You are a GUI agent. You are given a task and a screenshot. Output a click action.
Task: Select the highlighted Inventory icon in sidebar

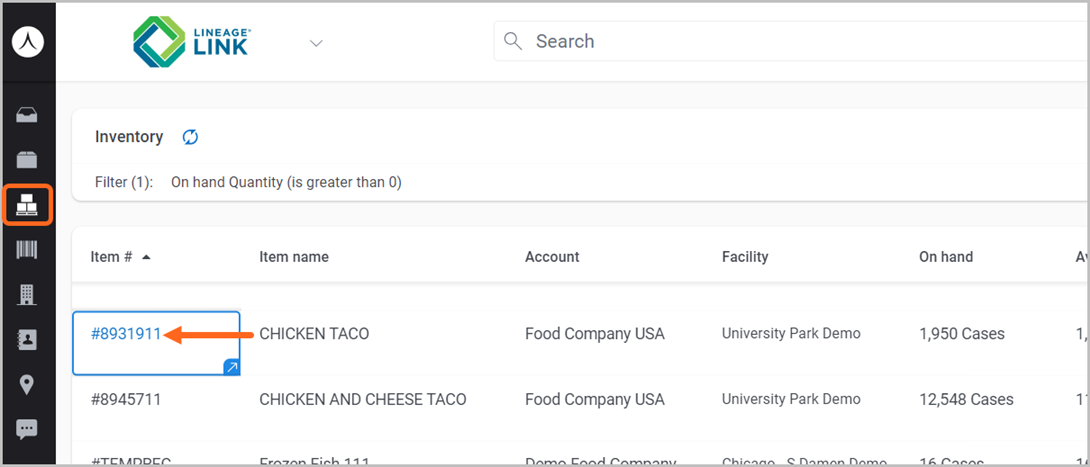27,205
